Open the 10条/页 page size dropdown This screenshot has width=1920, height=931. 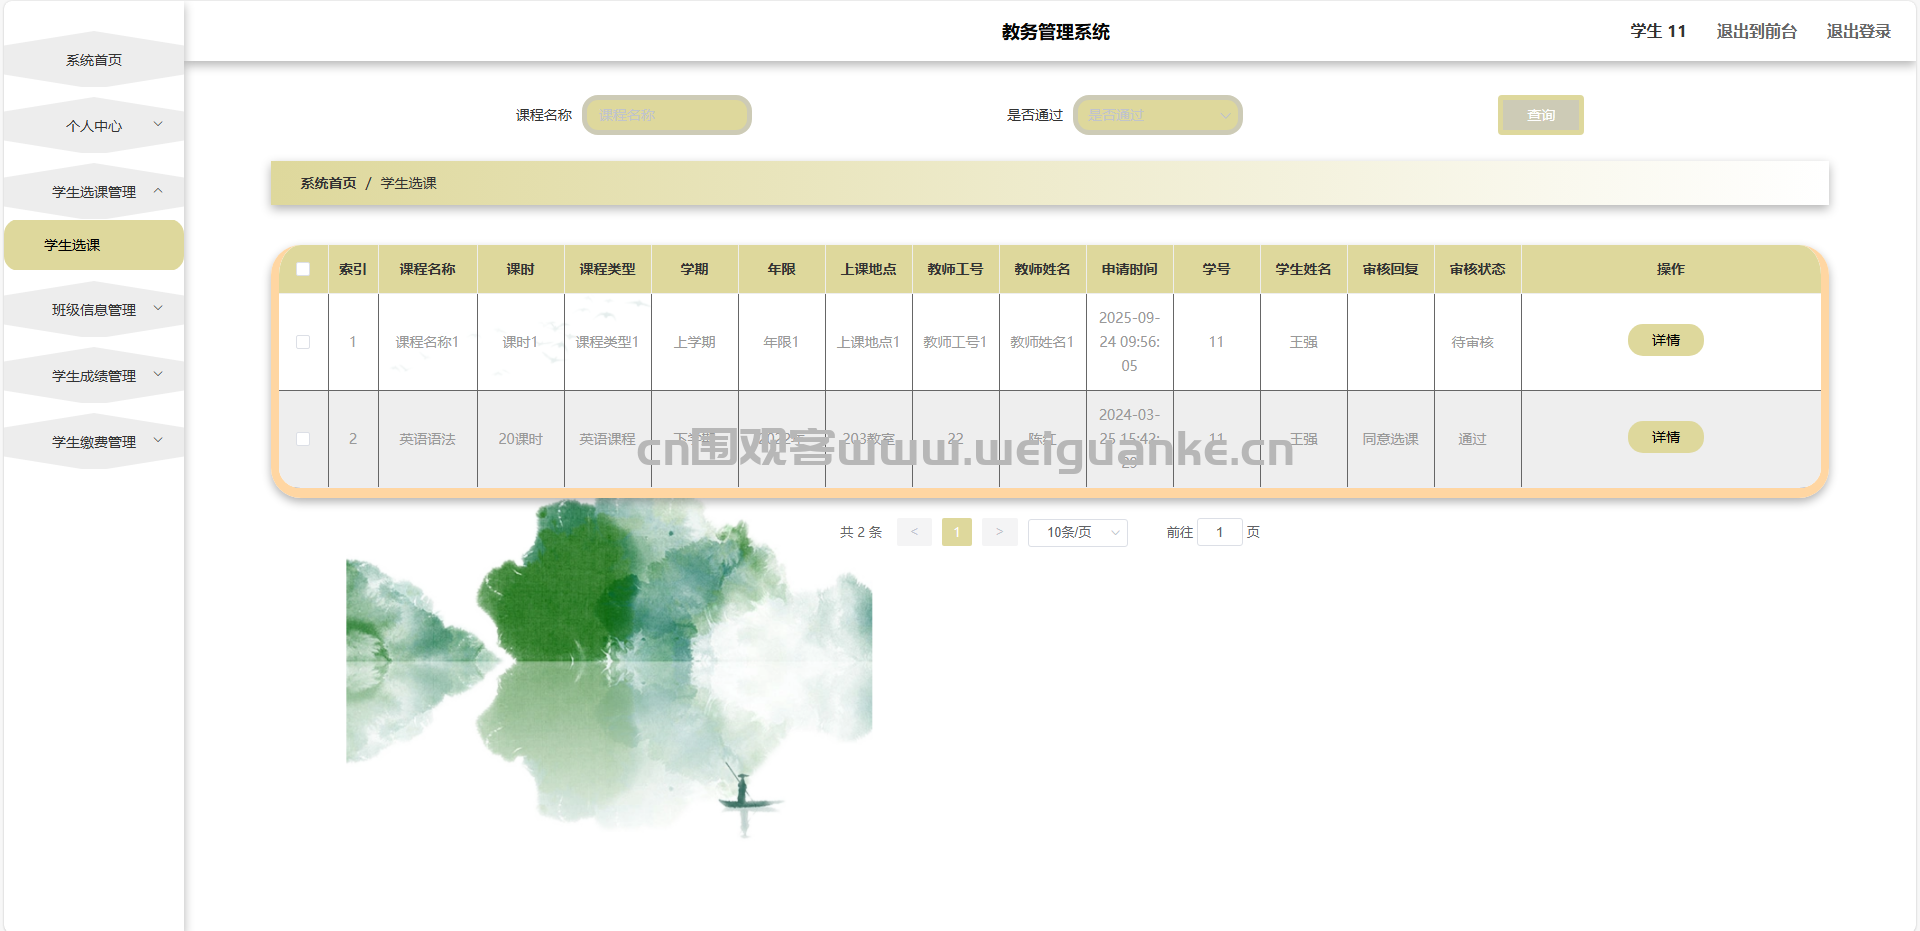coord(1078,532)
